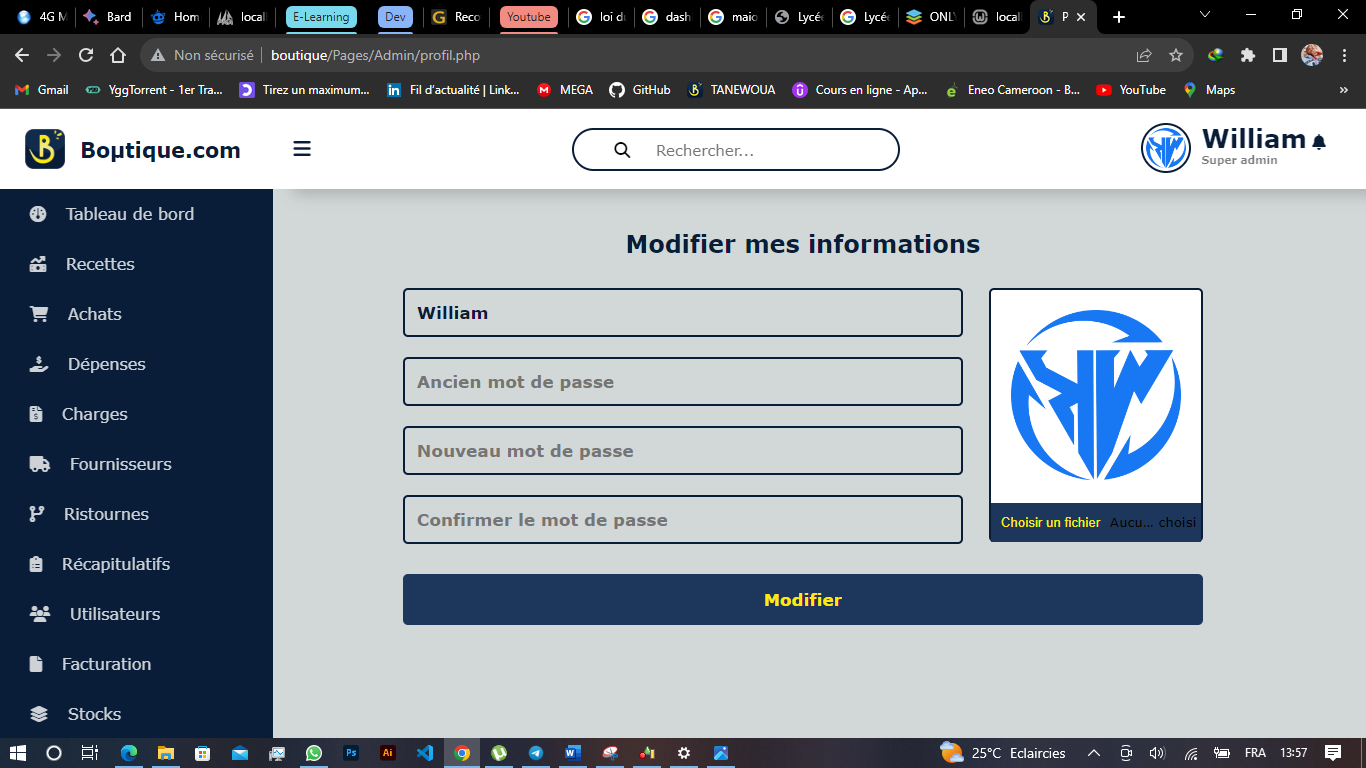Click the Fournisseurs truck icon
This screenshot has width=1366, height=768.
40,464
